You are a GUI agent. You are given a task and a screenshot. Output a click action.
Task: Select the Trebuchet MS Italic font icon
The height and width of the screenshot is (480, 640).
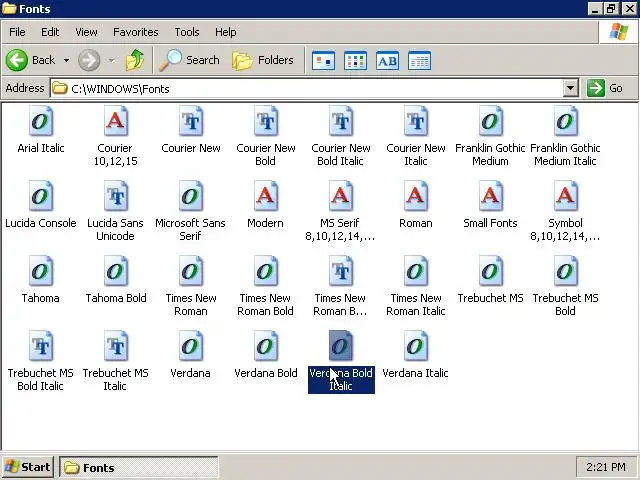click(116, 347)
